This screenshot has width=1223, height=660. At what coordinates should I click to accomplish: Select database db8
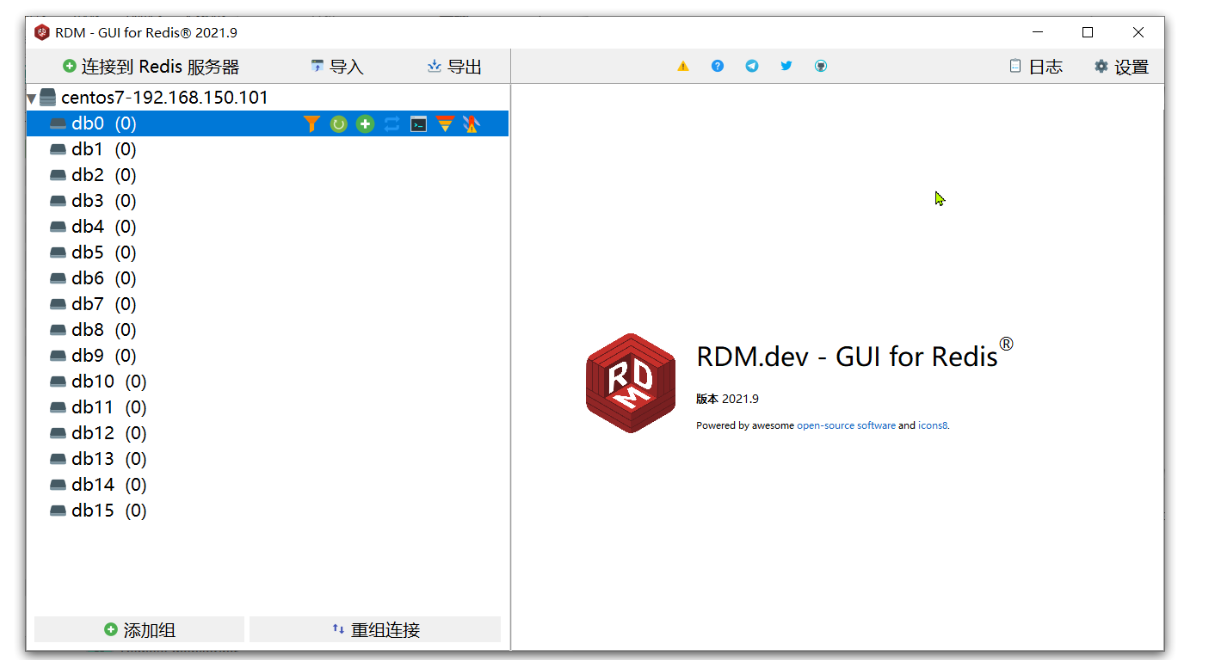268,330
